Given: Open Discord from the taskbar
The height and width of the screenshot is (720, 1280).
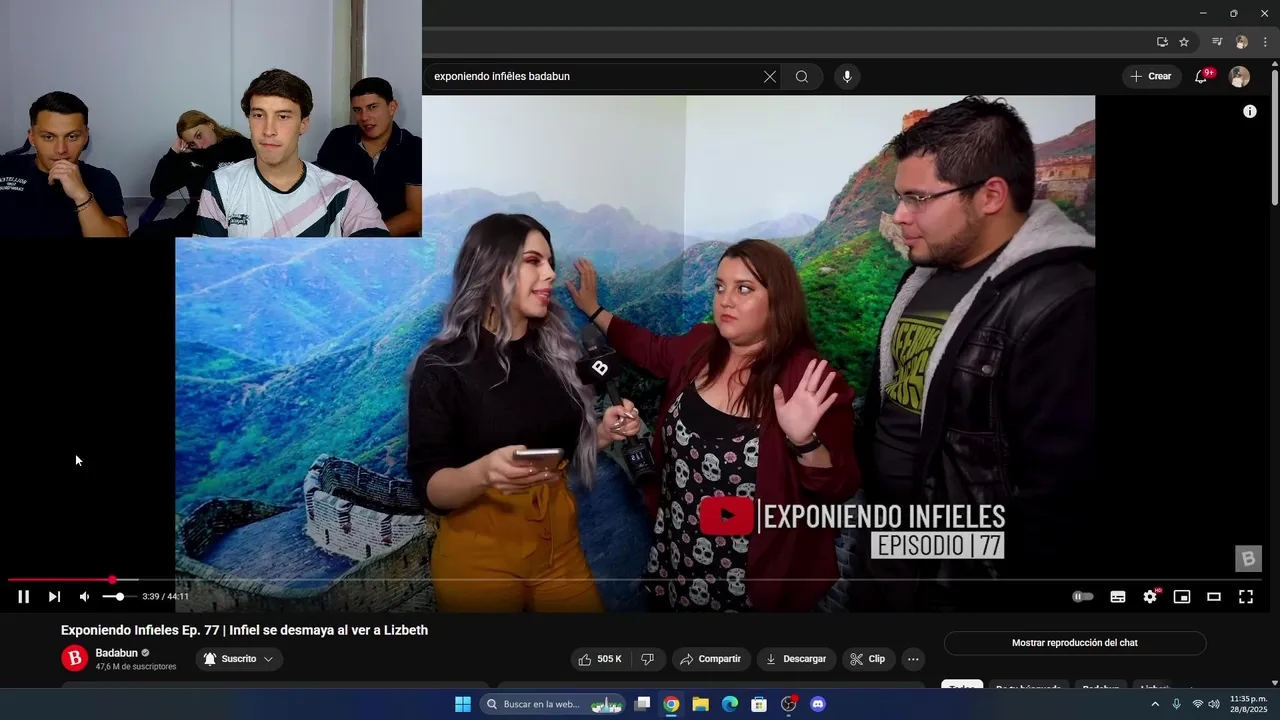Looking at the screenshot, I should pyautogui.click(x=818, y=704).
